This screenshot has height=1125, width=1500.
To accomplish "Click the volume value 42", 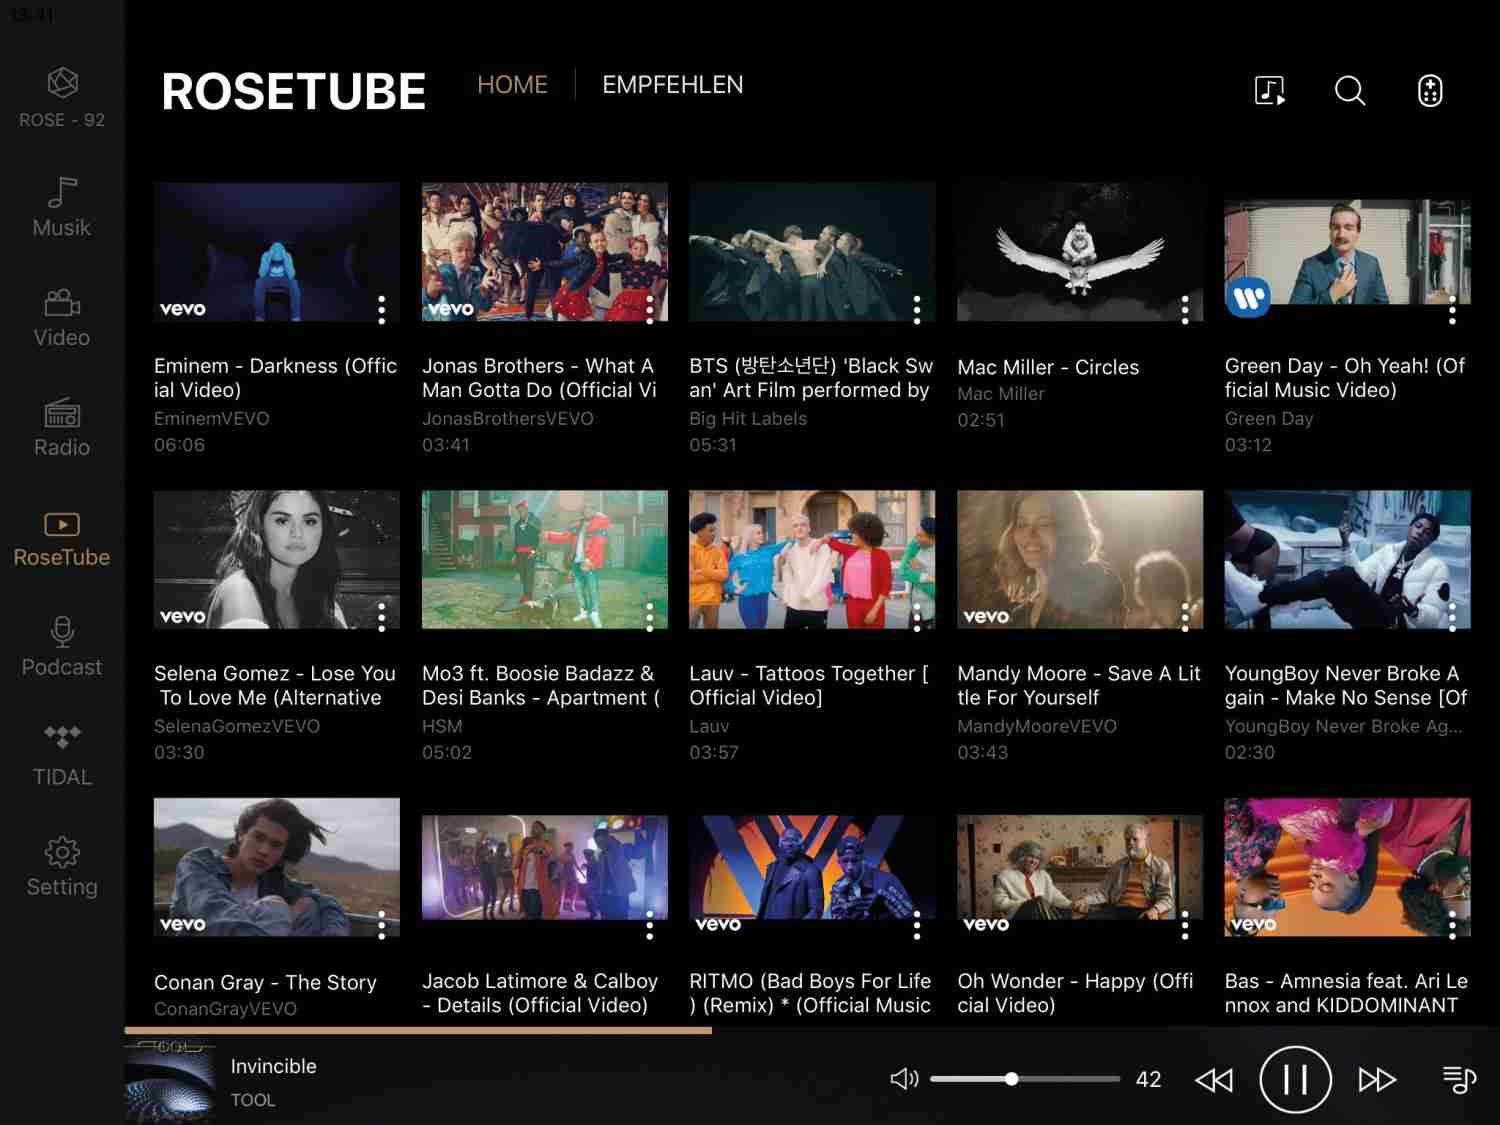I will coord(1148,1079).
